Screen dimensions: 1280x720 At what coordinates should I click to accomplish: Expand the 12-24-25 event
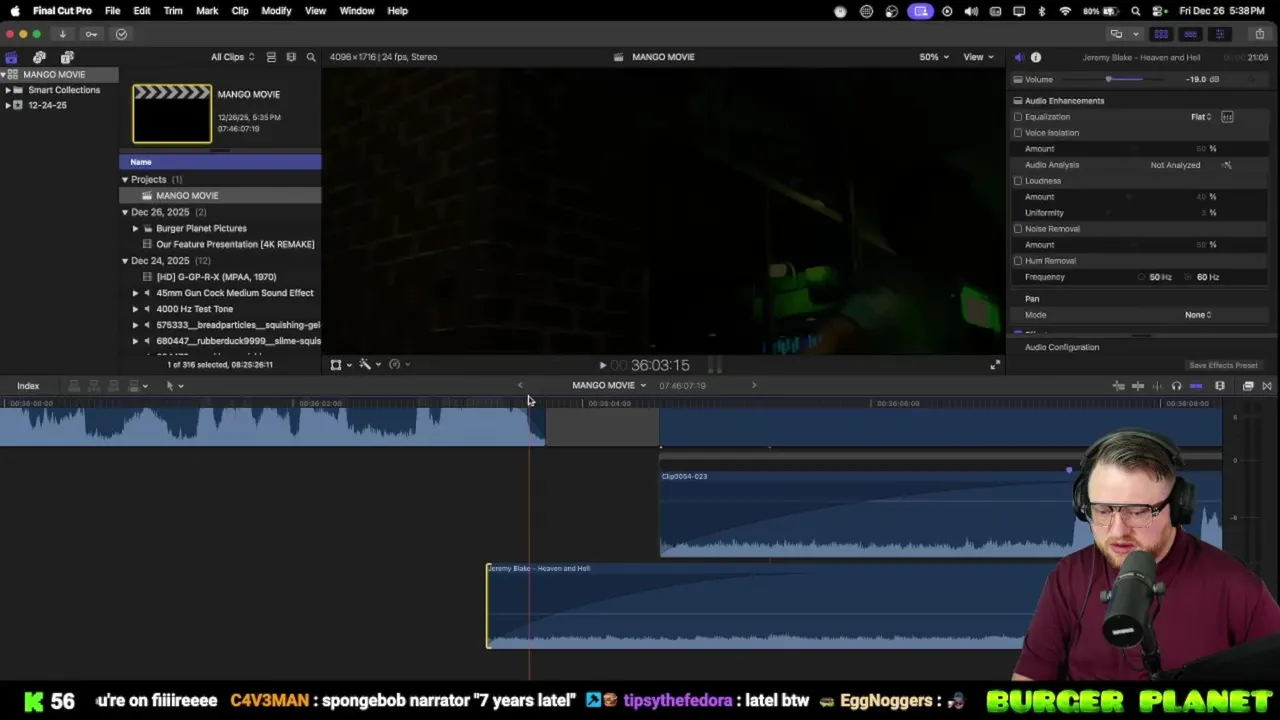pos(8,105)
